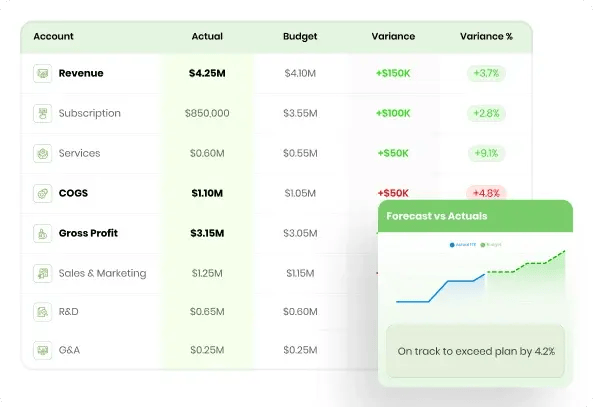Click the green budget legend dot

[x=483, y=245]
